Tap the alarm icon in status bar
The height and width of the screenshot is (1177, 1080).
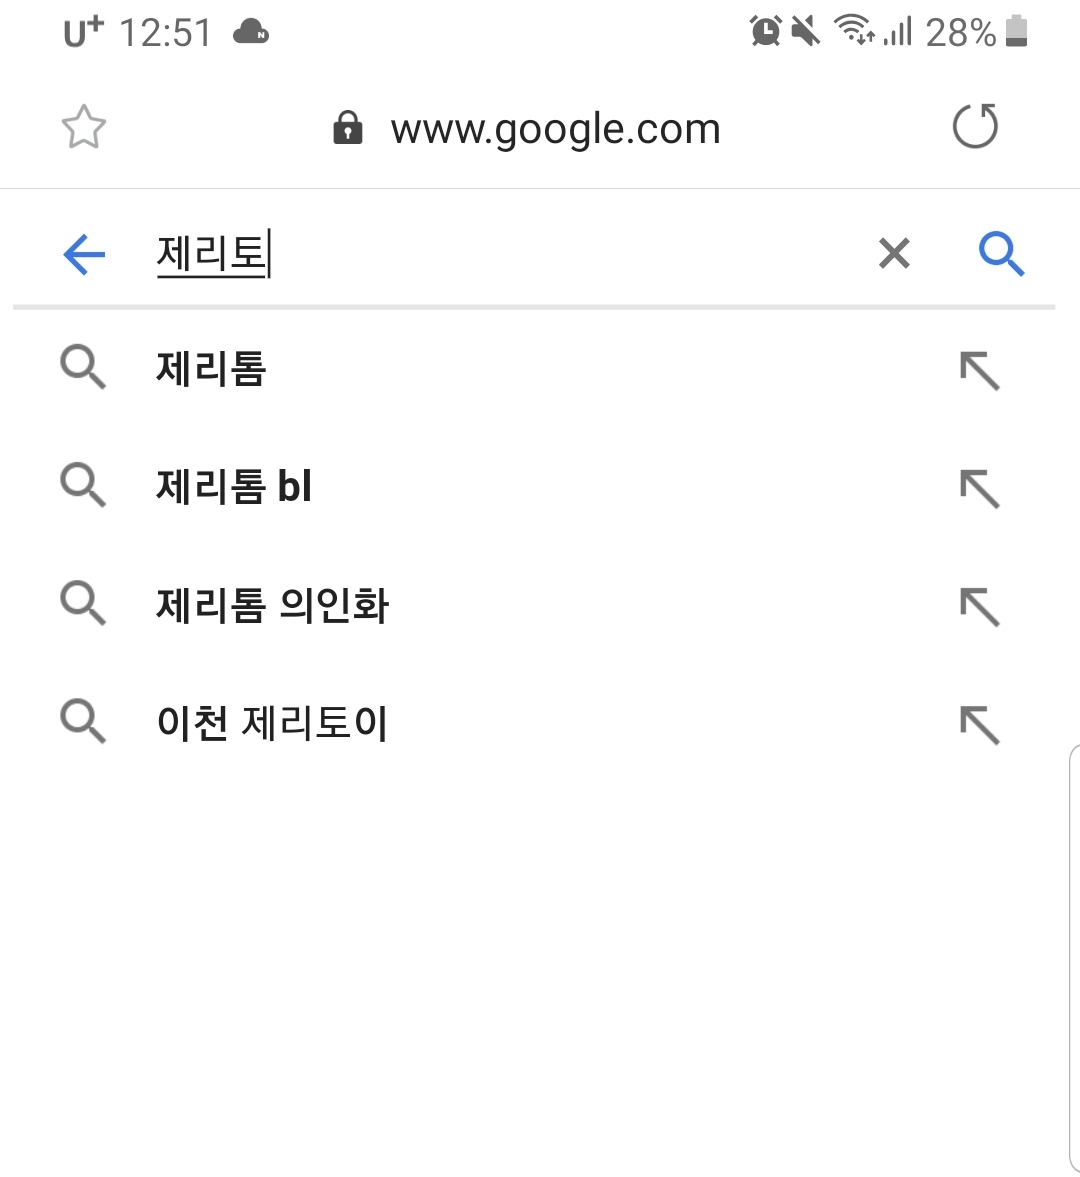tap(766, 32)
